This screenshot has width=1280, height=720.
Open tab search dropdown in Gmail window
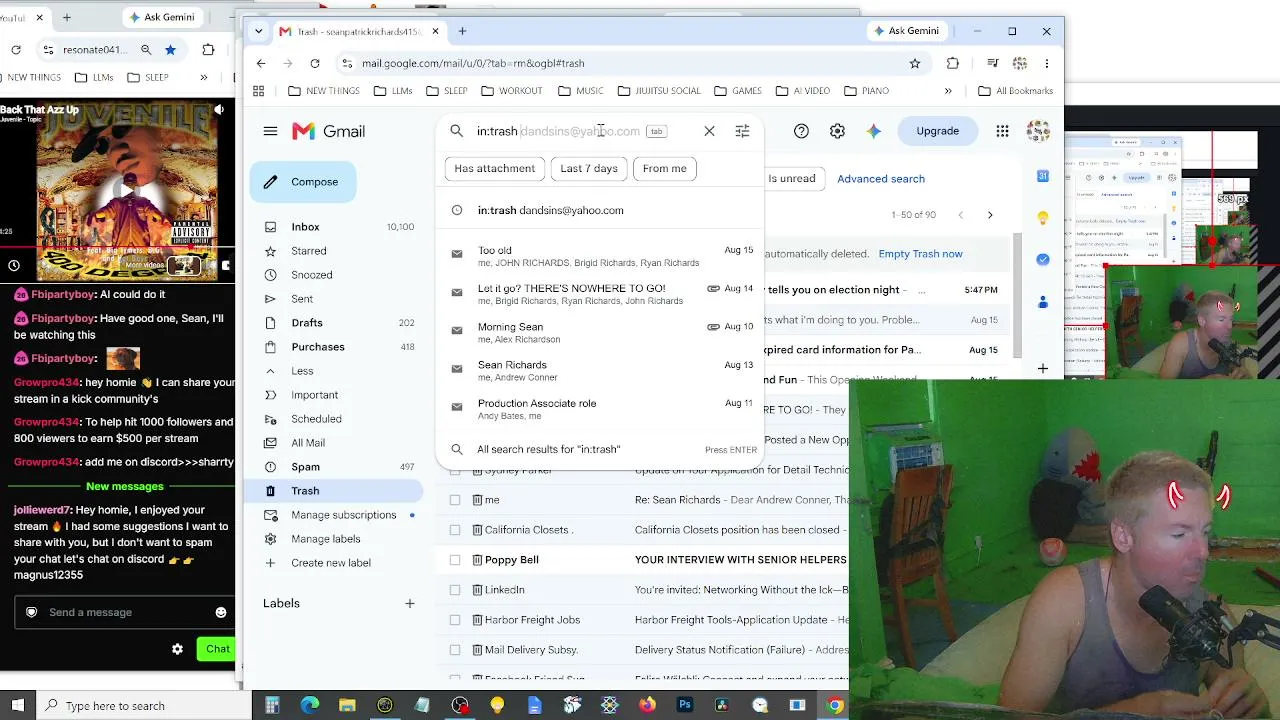258,31
